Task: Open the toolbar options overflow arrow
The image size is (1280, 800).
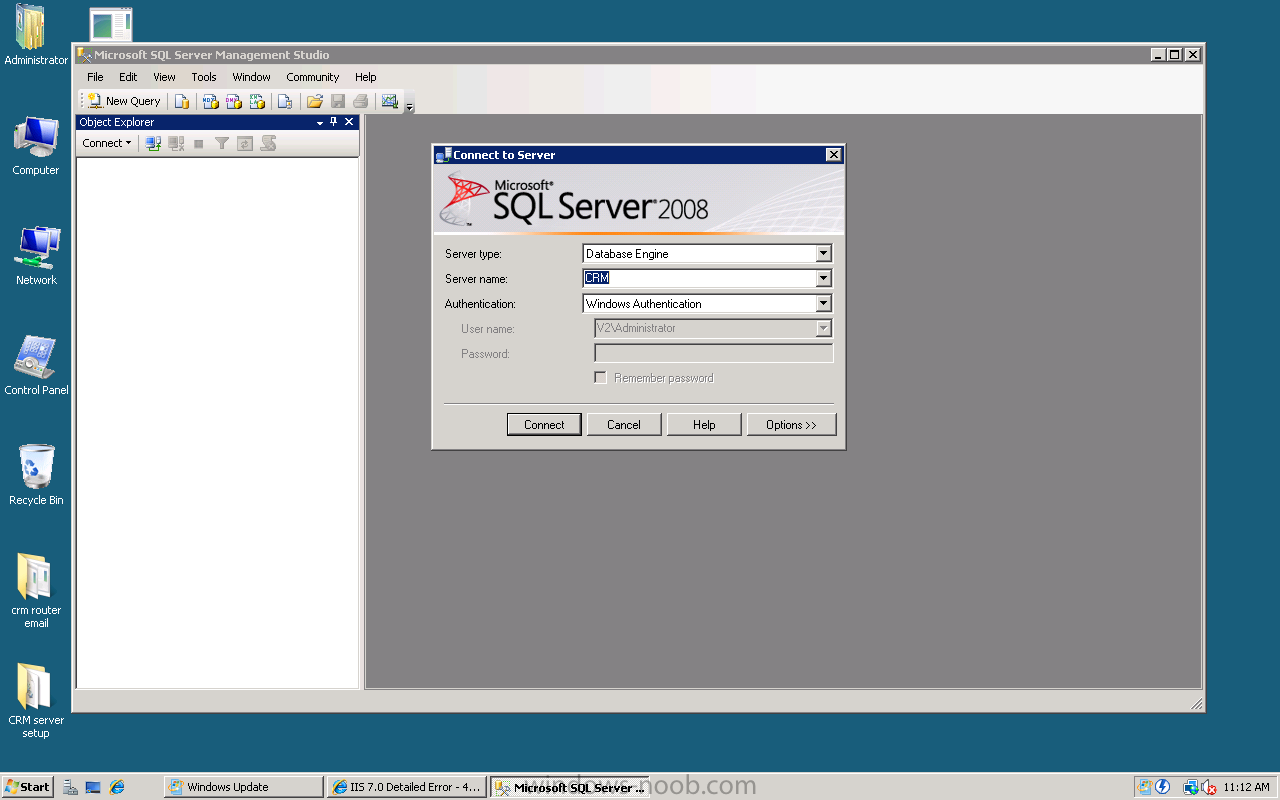Action: 409,105
